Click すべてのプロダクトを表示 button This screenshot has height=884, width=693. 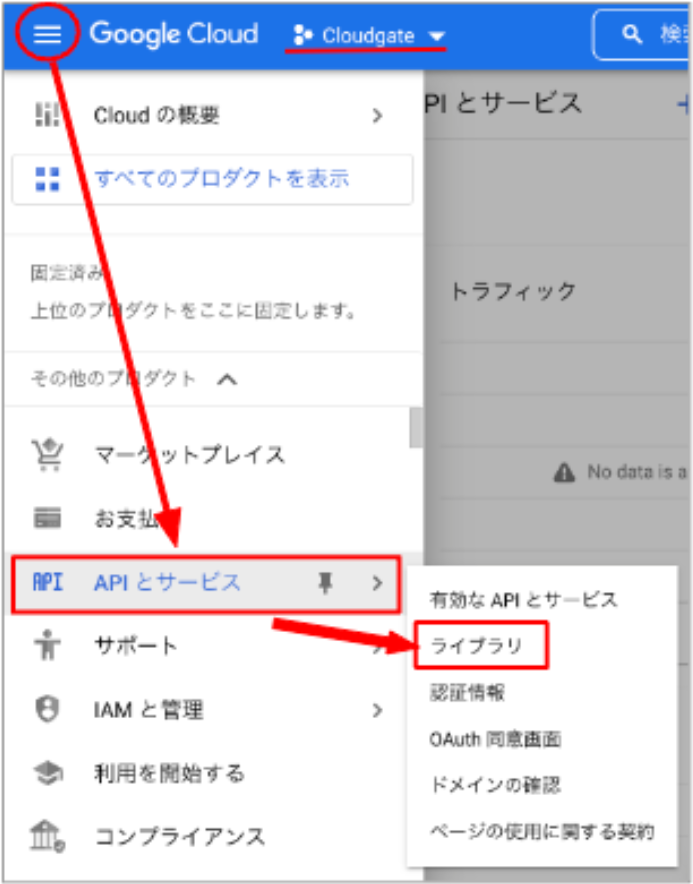[x=213, y=179]
